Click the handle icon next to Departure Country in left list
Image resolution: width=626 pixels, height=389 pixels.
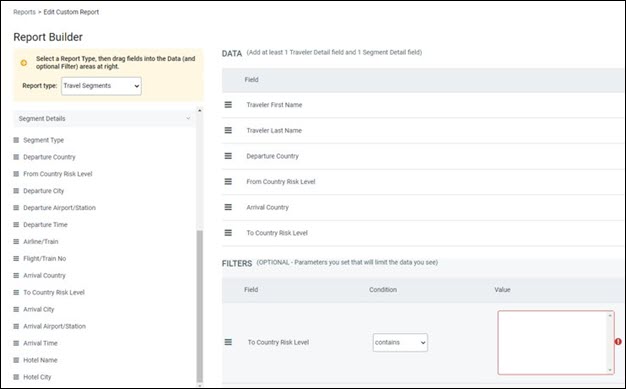16,157
